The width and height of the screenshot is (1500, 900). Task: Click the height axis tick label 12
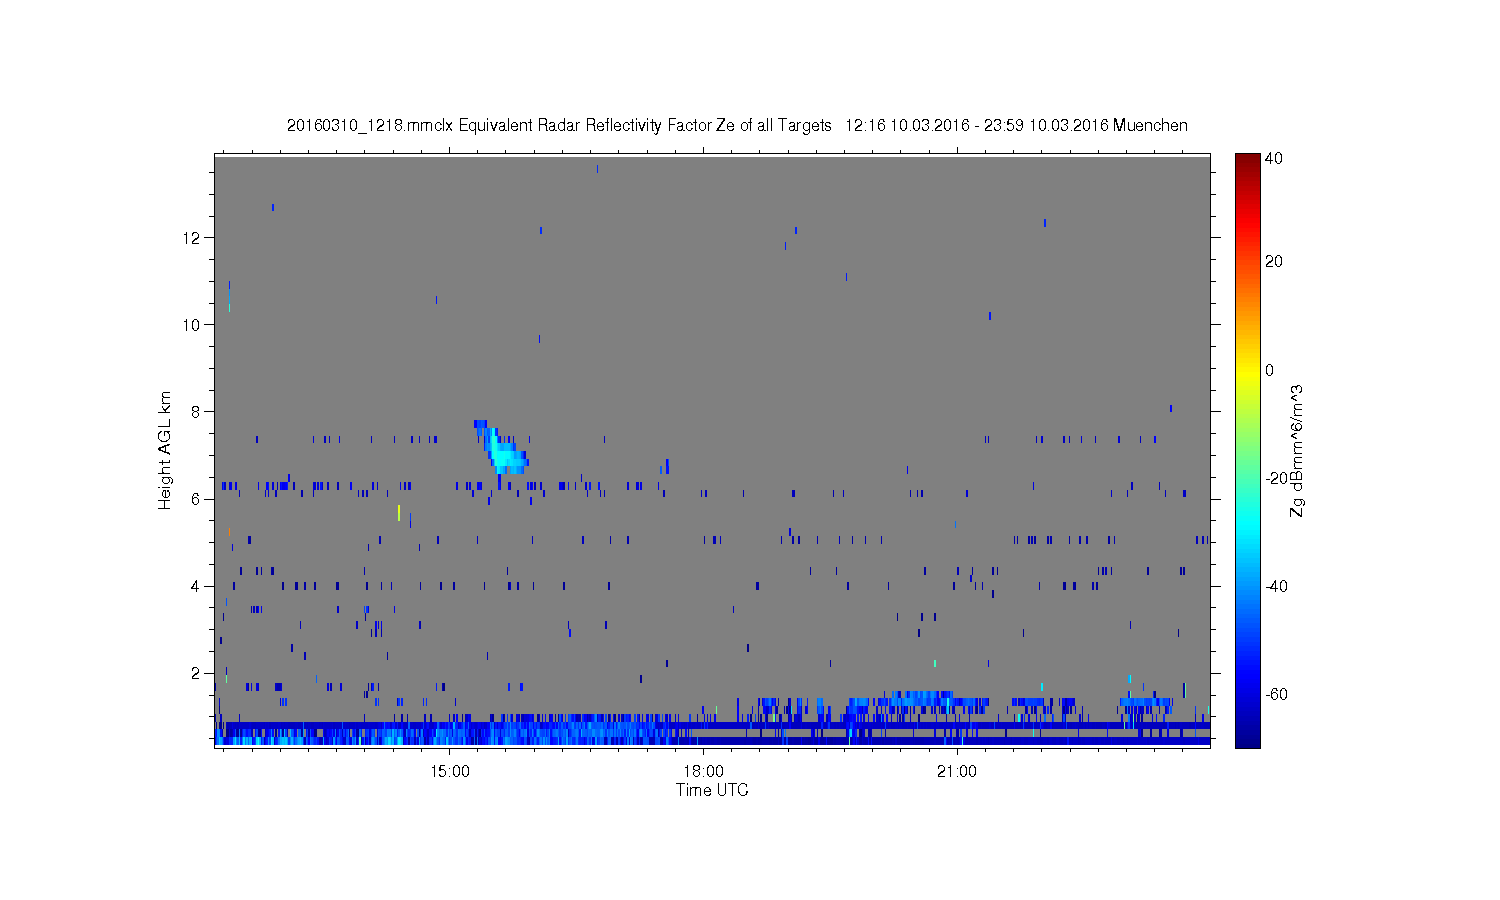pyautogui.click(x=193, y=237)
